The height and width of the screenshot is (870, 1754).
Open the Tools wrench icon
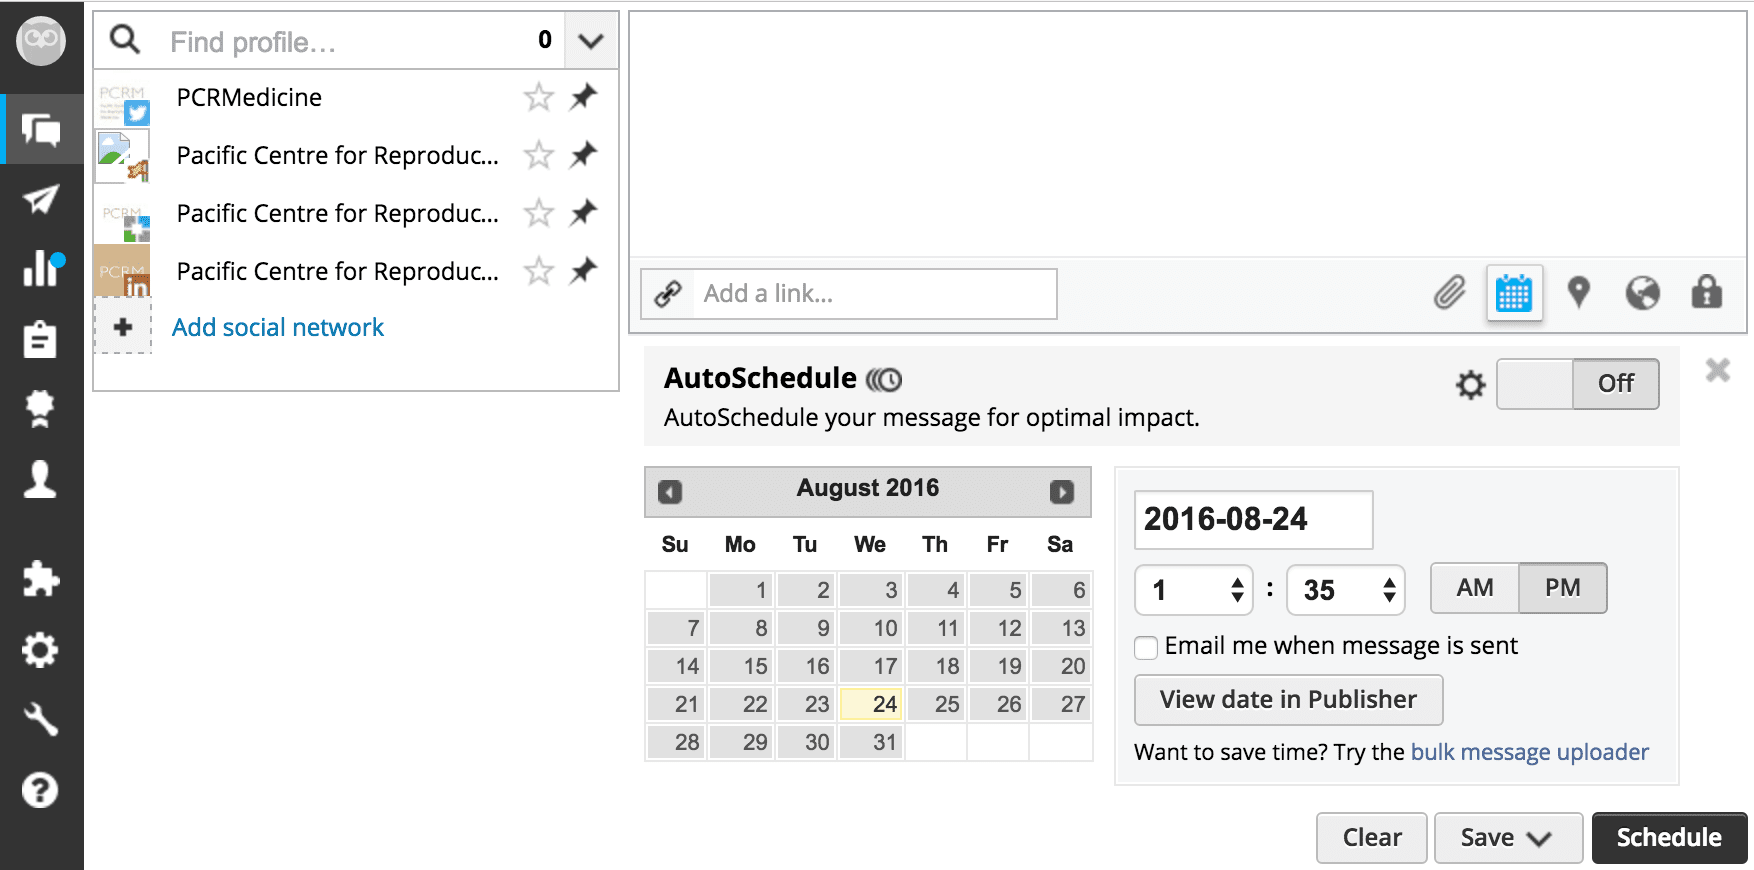point(40,719)
